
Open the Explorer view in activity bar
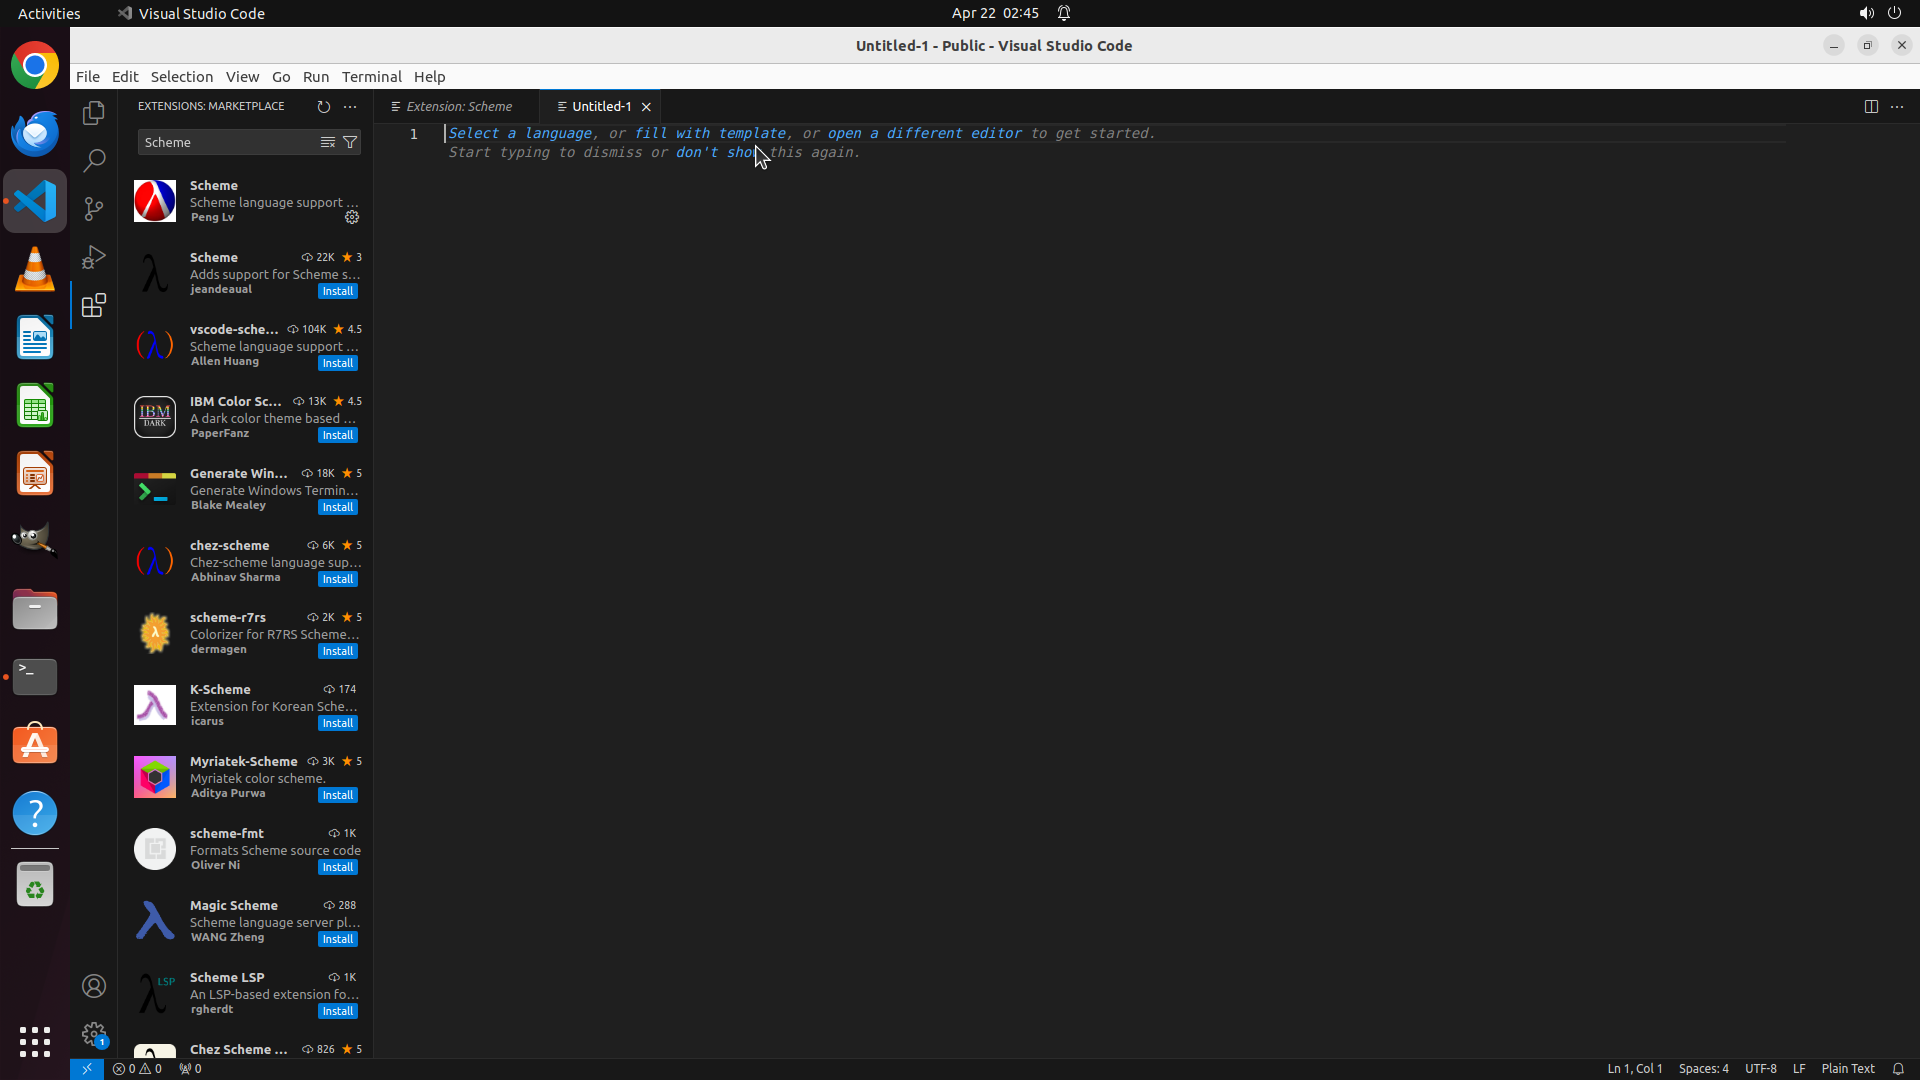[94, 113]
